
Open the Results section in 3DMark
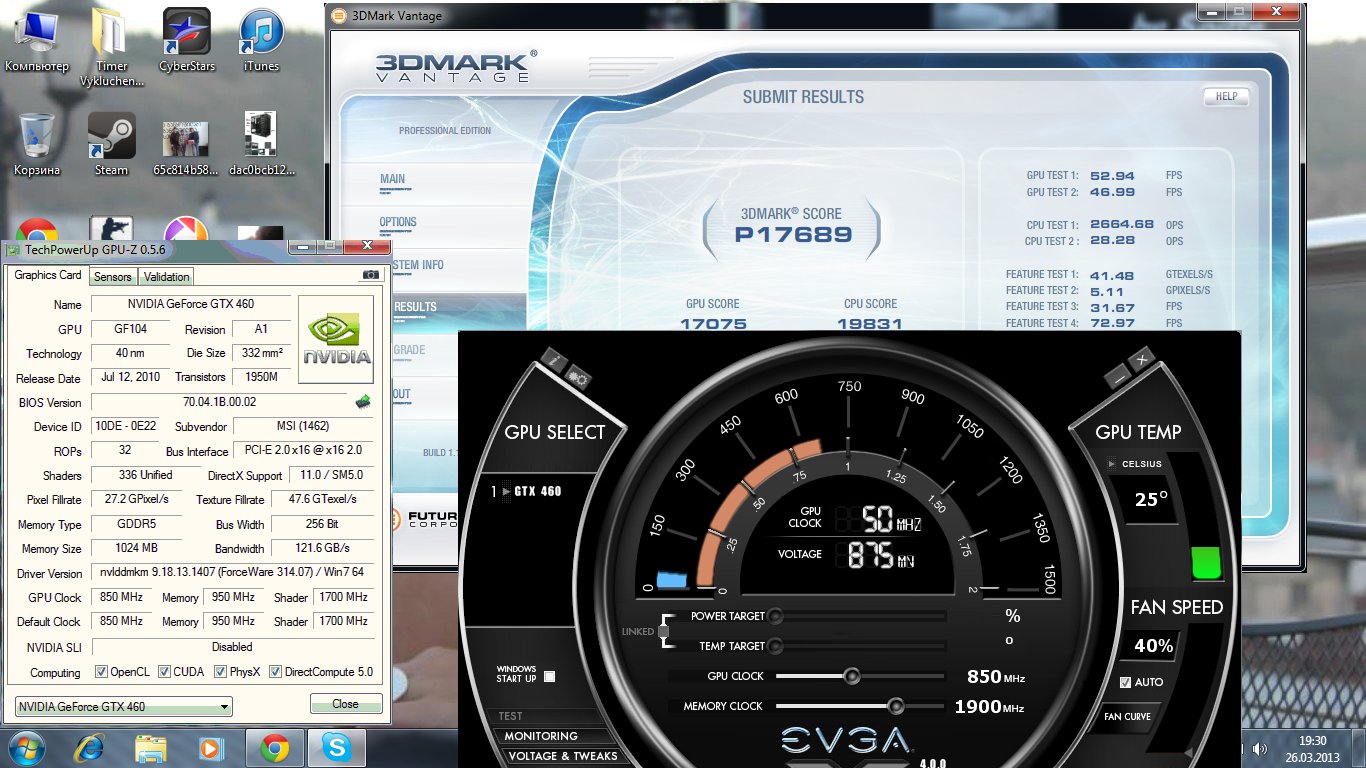coord(415,307)
